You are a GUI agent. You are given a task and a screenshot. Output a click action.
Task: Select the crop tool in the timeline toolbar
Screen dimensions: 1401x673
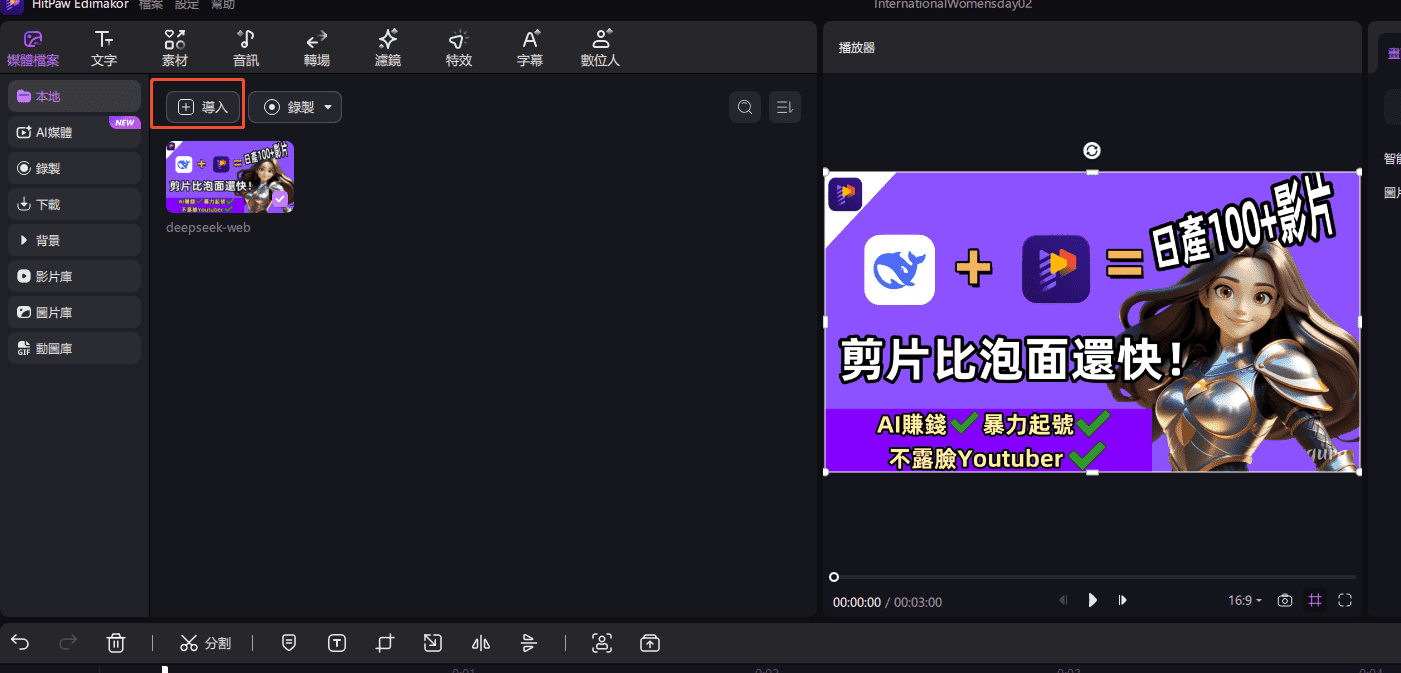[x=384, y=643]
